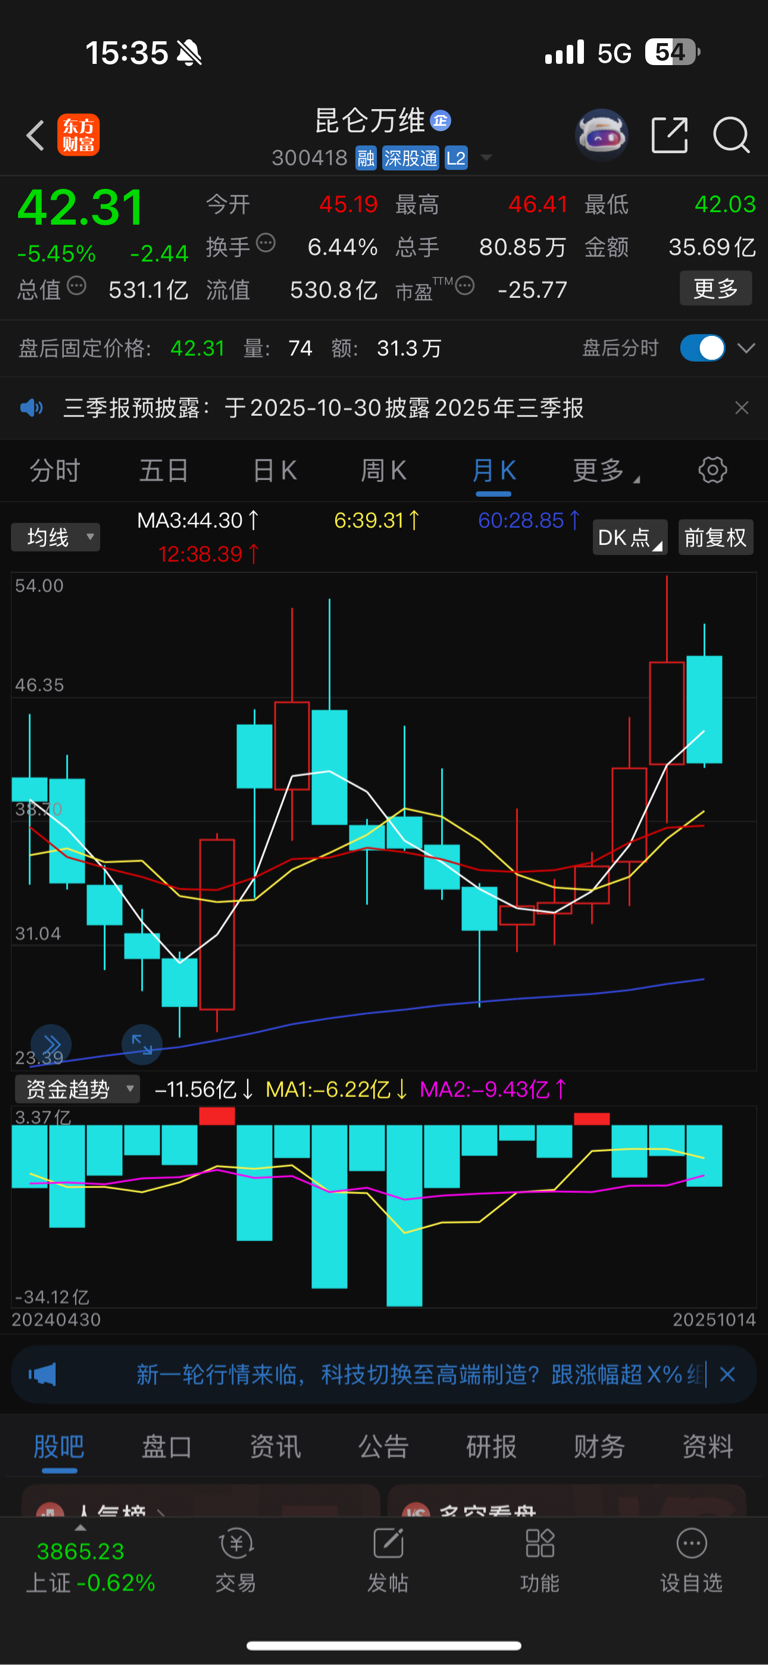This screenshot has height=1665, width=768.
Task: Tap the 融 margin badge
Action: coord(366,158)
